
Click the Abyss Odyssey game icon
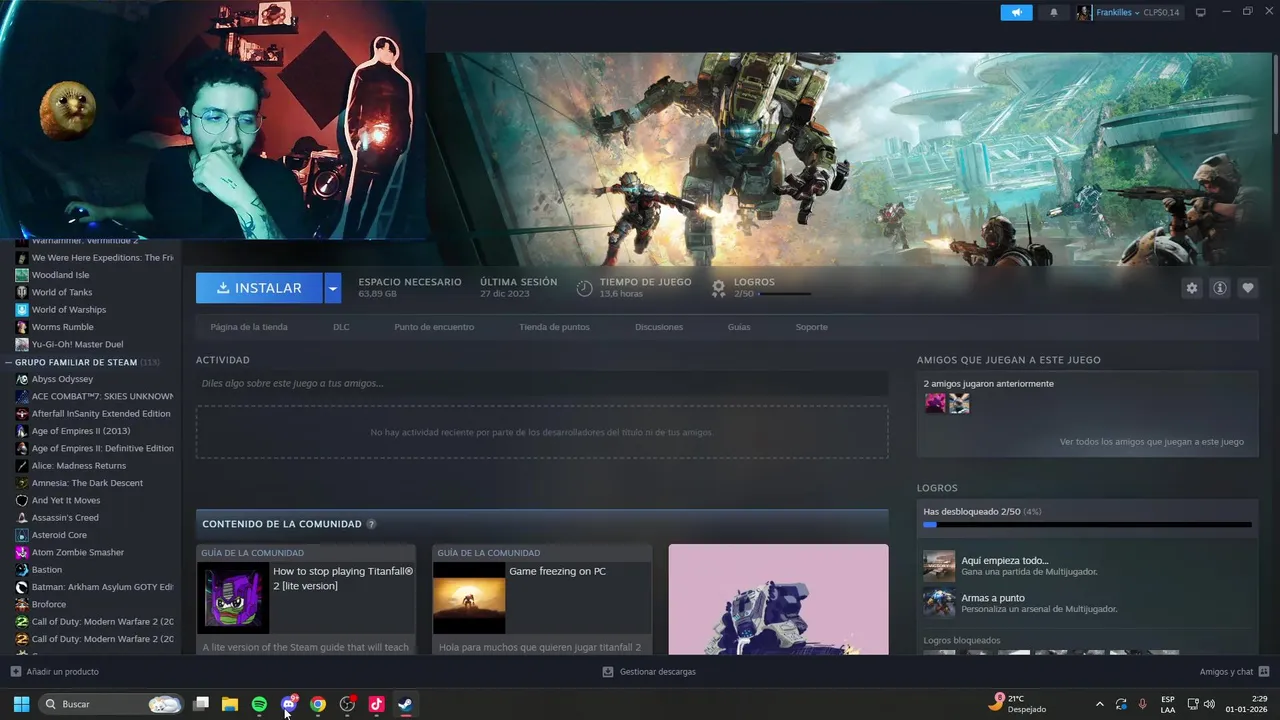click(22, 379)
